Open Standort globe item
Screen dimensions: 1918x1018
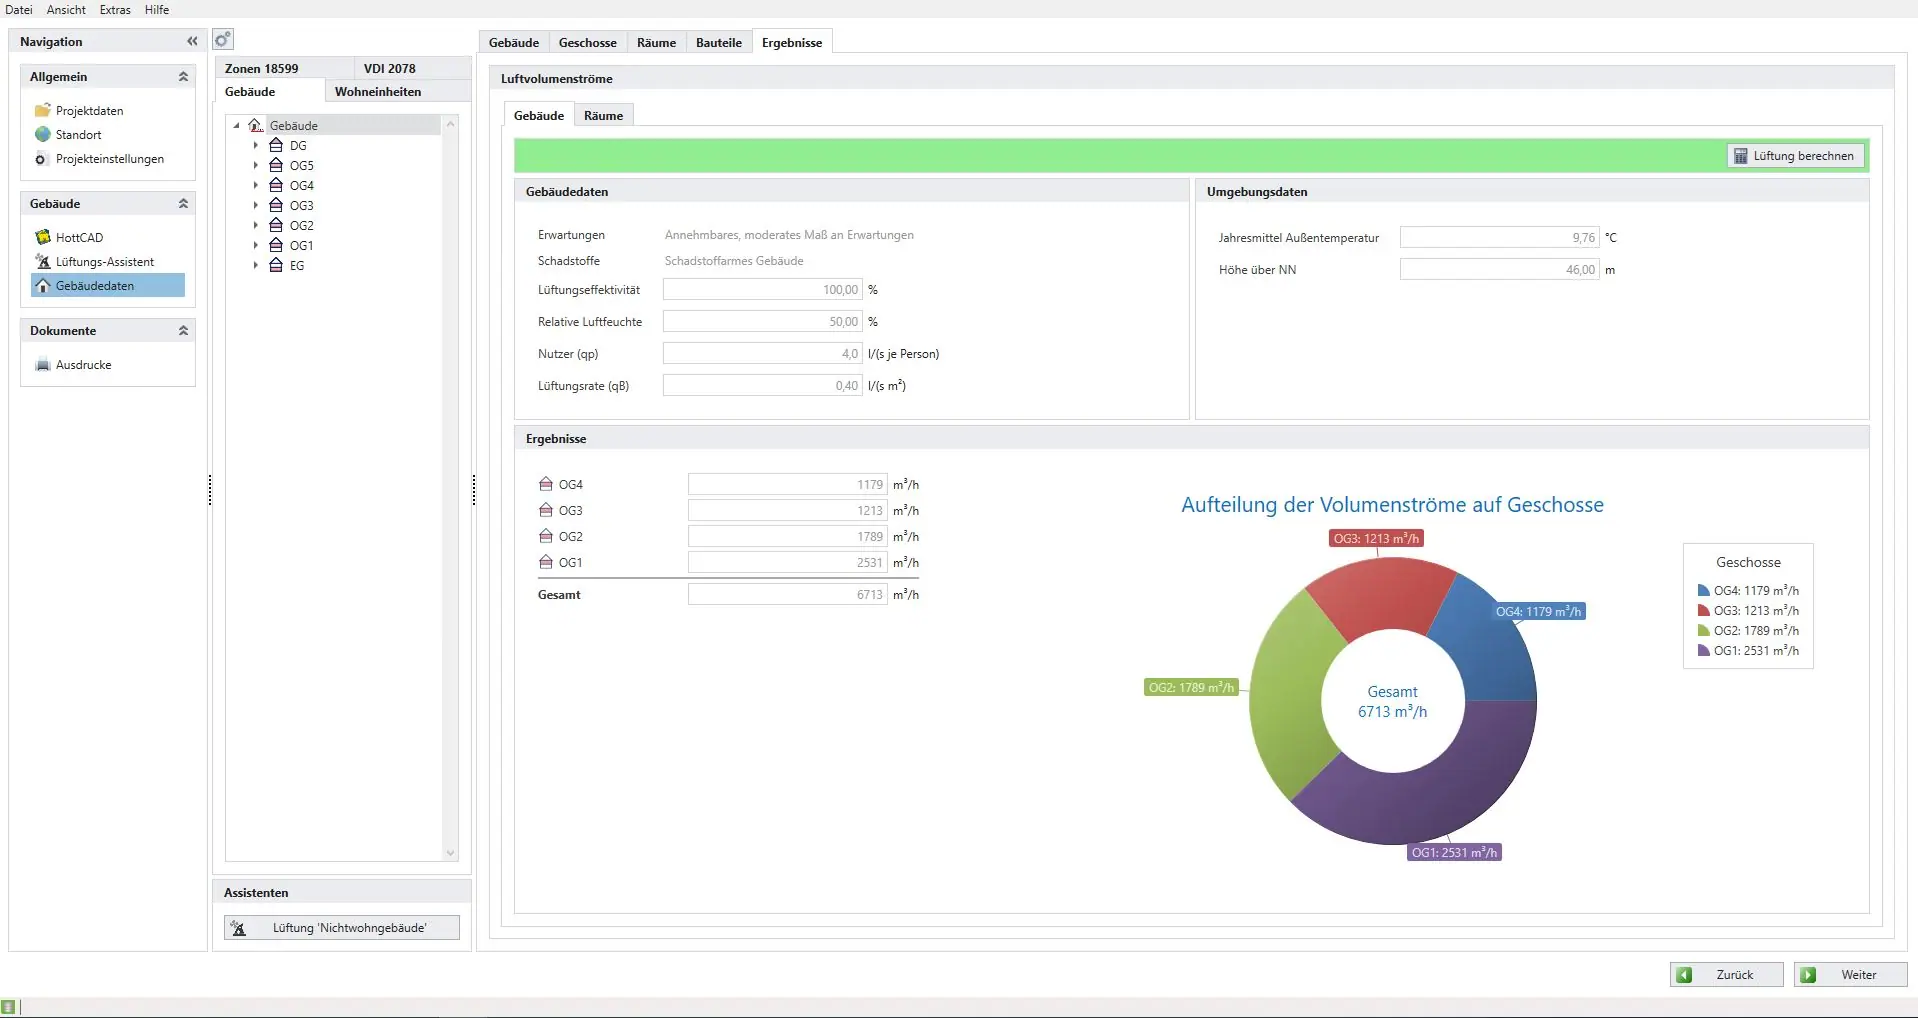click(x=78, y=135)
